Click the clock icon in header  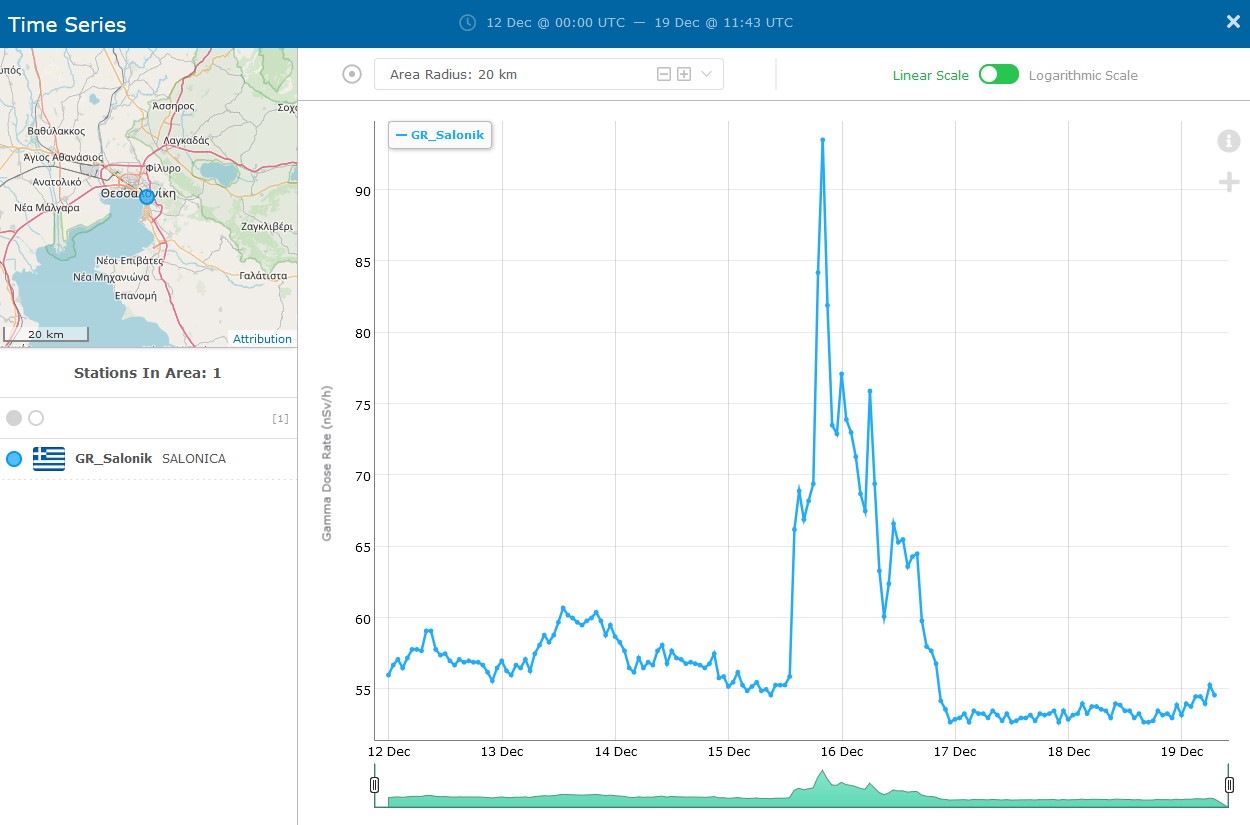tap(467, 22)
